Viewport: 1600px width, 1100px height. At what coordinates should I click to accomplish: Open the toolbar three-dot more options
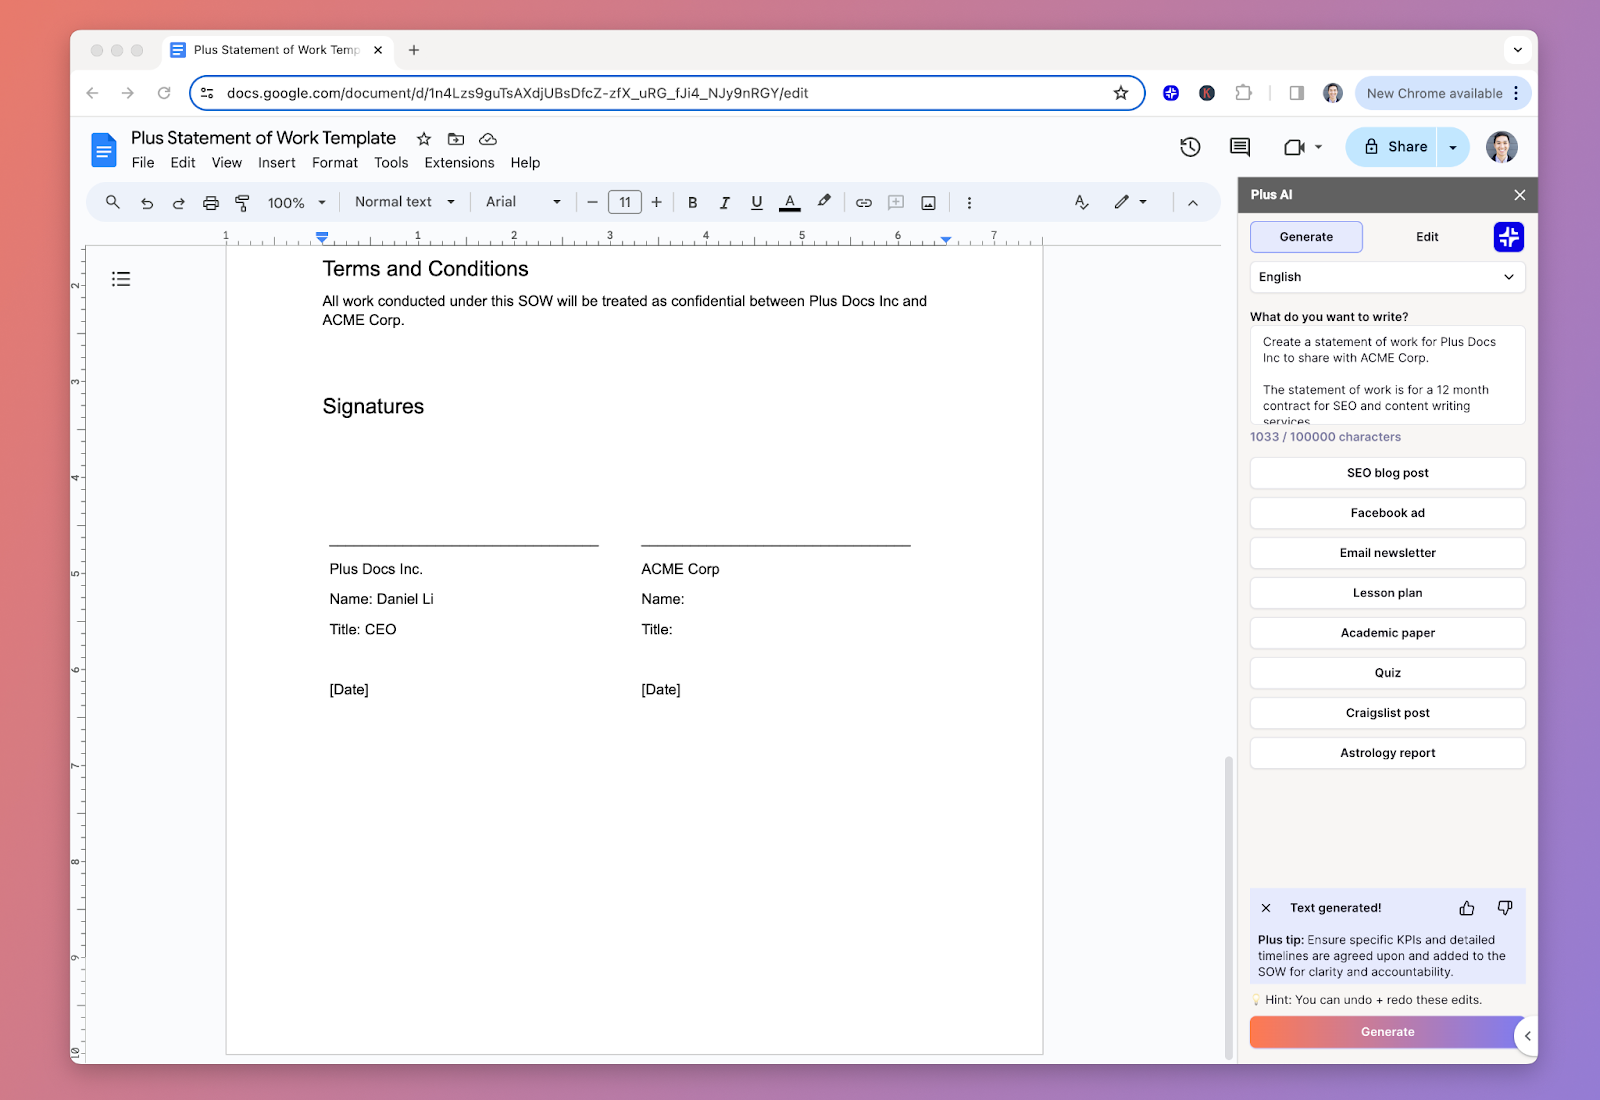(969, 203)
